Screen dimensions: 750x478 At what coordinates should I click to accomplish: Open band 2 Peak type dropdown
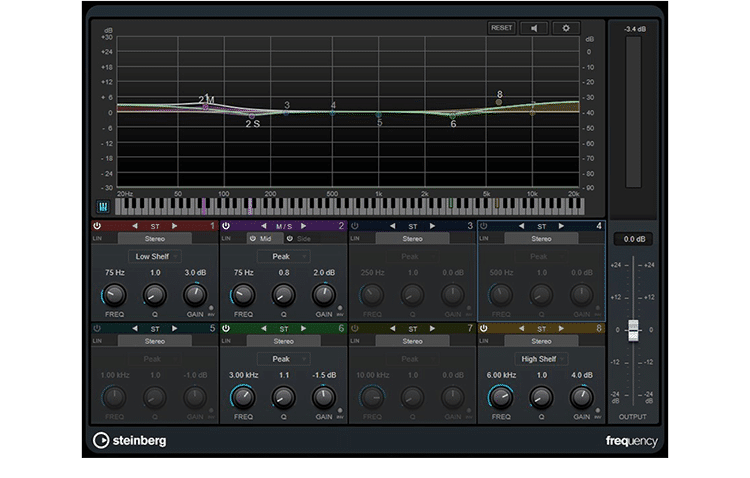click(x=283, y=256)
